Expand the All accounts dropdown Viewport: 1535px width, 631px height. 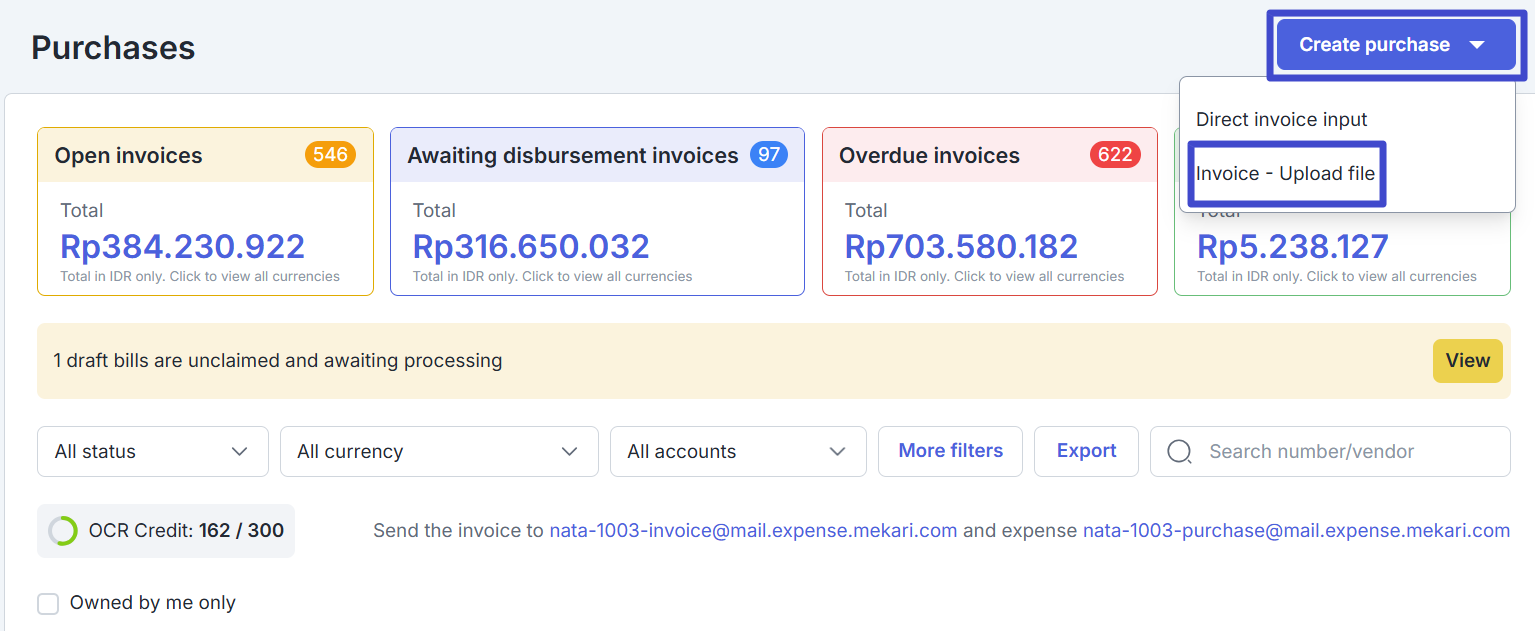click(738, 452)
